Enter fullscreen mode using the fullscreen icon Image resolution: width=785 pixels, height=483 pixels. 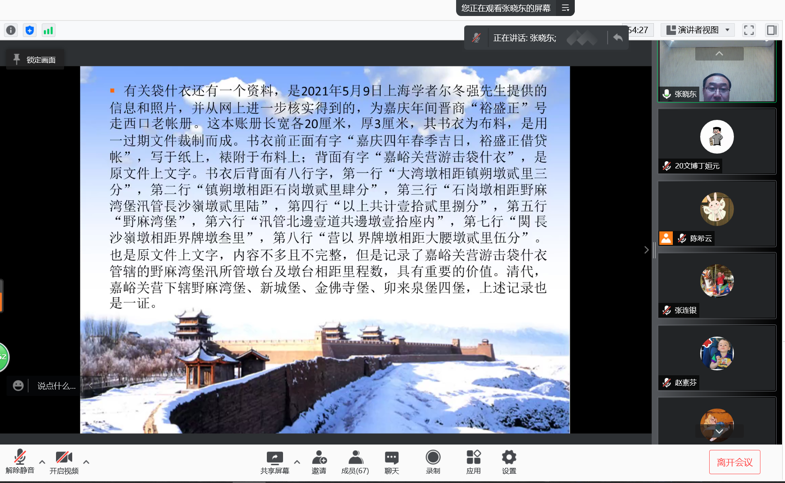749,30
